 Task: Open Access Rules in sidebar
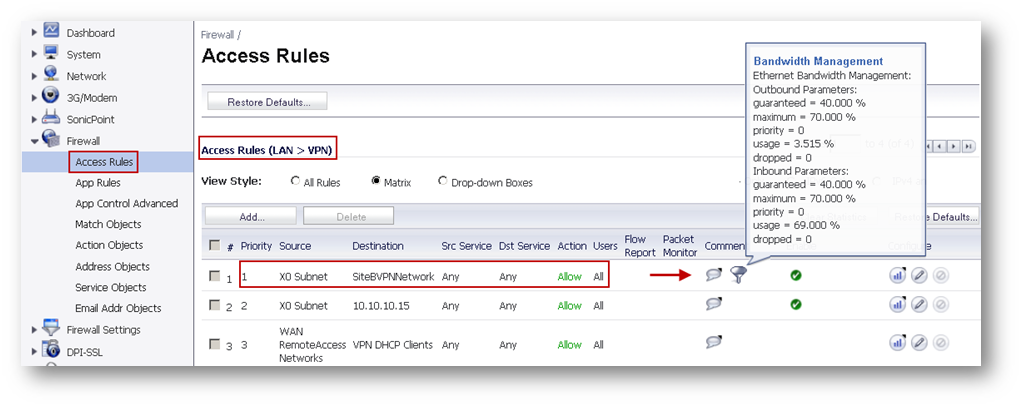[104, 162]
